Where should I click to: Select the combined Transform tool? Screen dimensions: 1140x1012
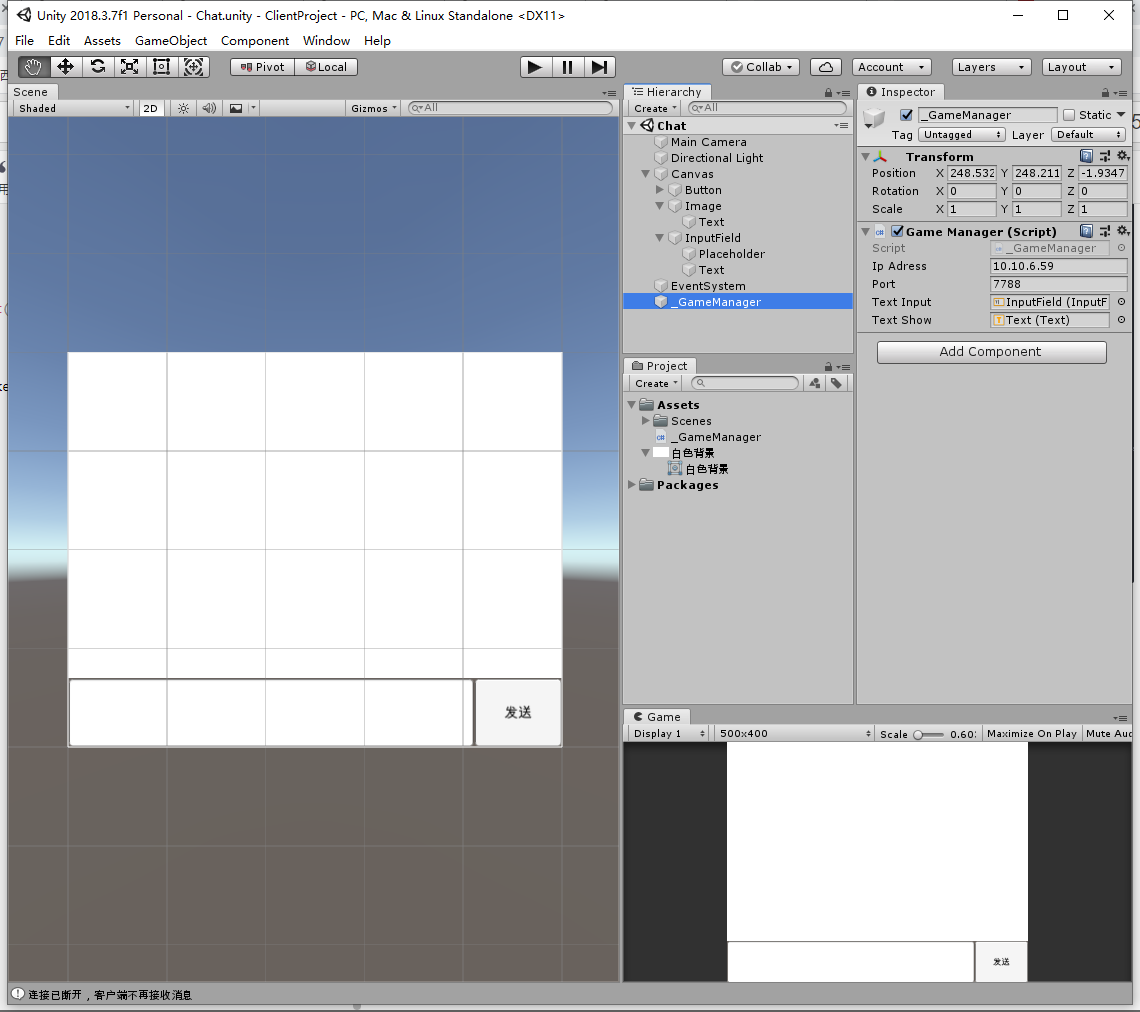point(193,67)
